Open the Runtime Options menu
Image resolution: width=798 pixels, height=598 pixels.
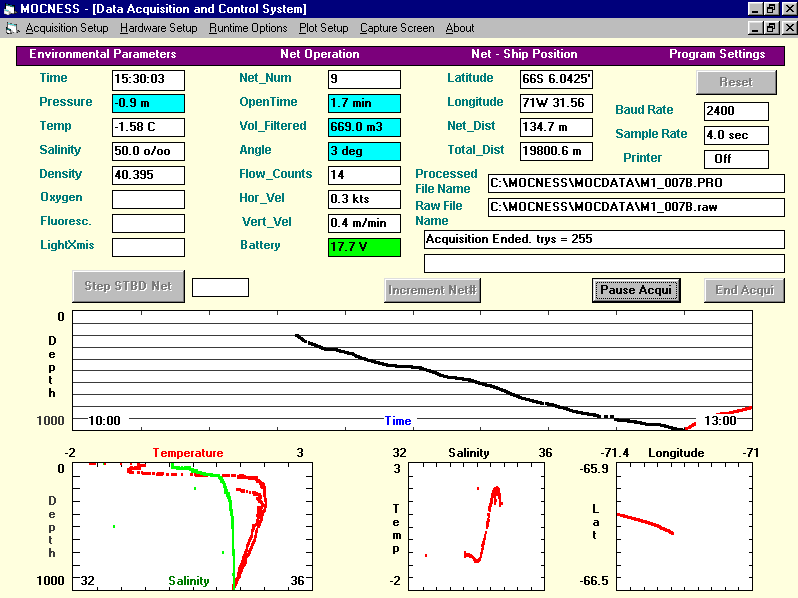[x=248, y=29]
